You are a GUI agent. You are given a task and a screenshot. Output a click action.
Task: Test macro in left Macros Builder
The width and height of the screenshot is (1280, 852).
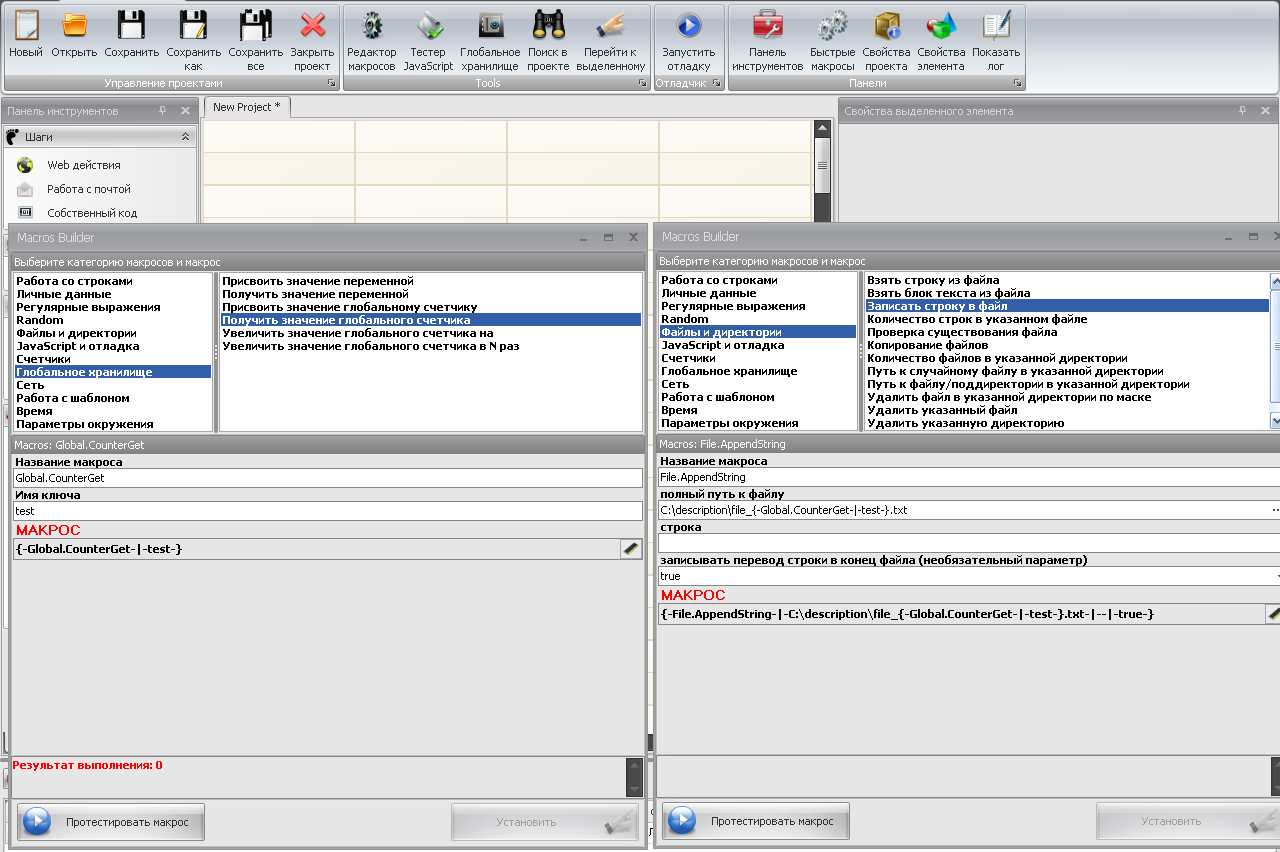coord(111,822)
